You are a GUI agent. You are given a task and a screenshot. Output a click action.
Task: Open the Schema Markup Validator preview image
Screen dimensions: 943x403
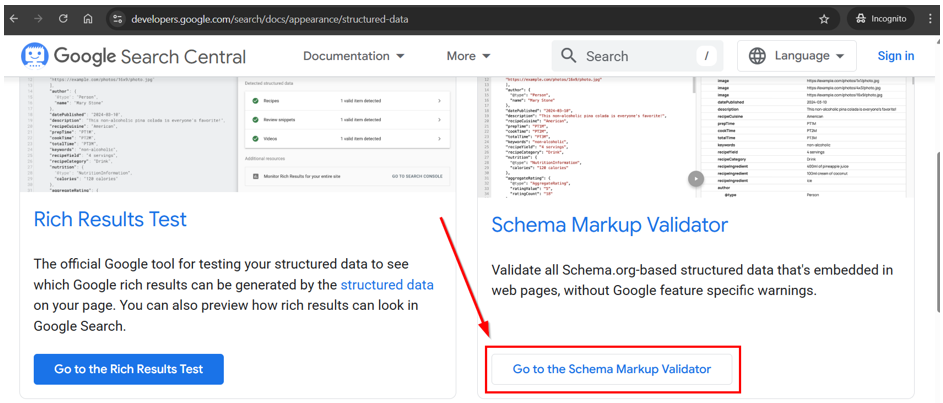[696, 137]
